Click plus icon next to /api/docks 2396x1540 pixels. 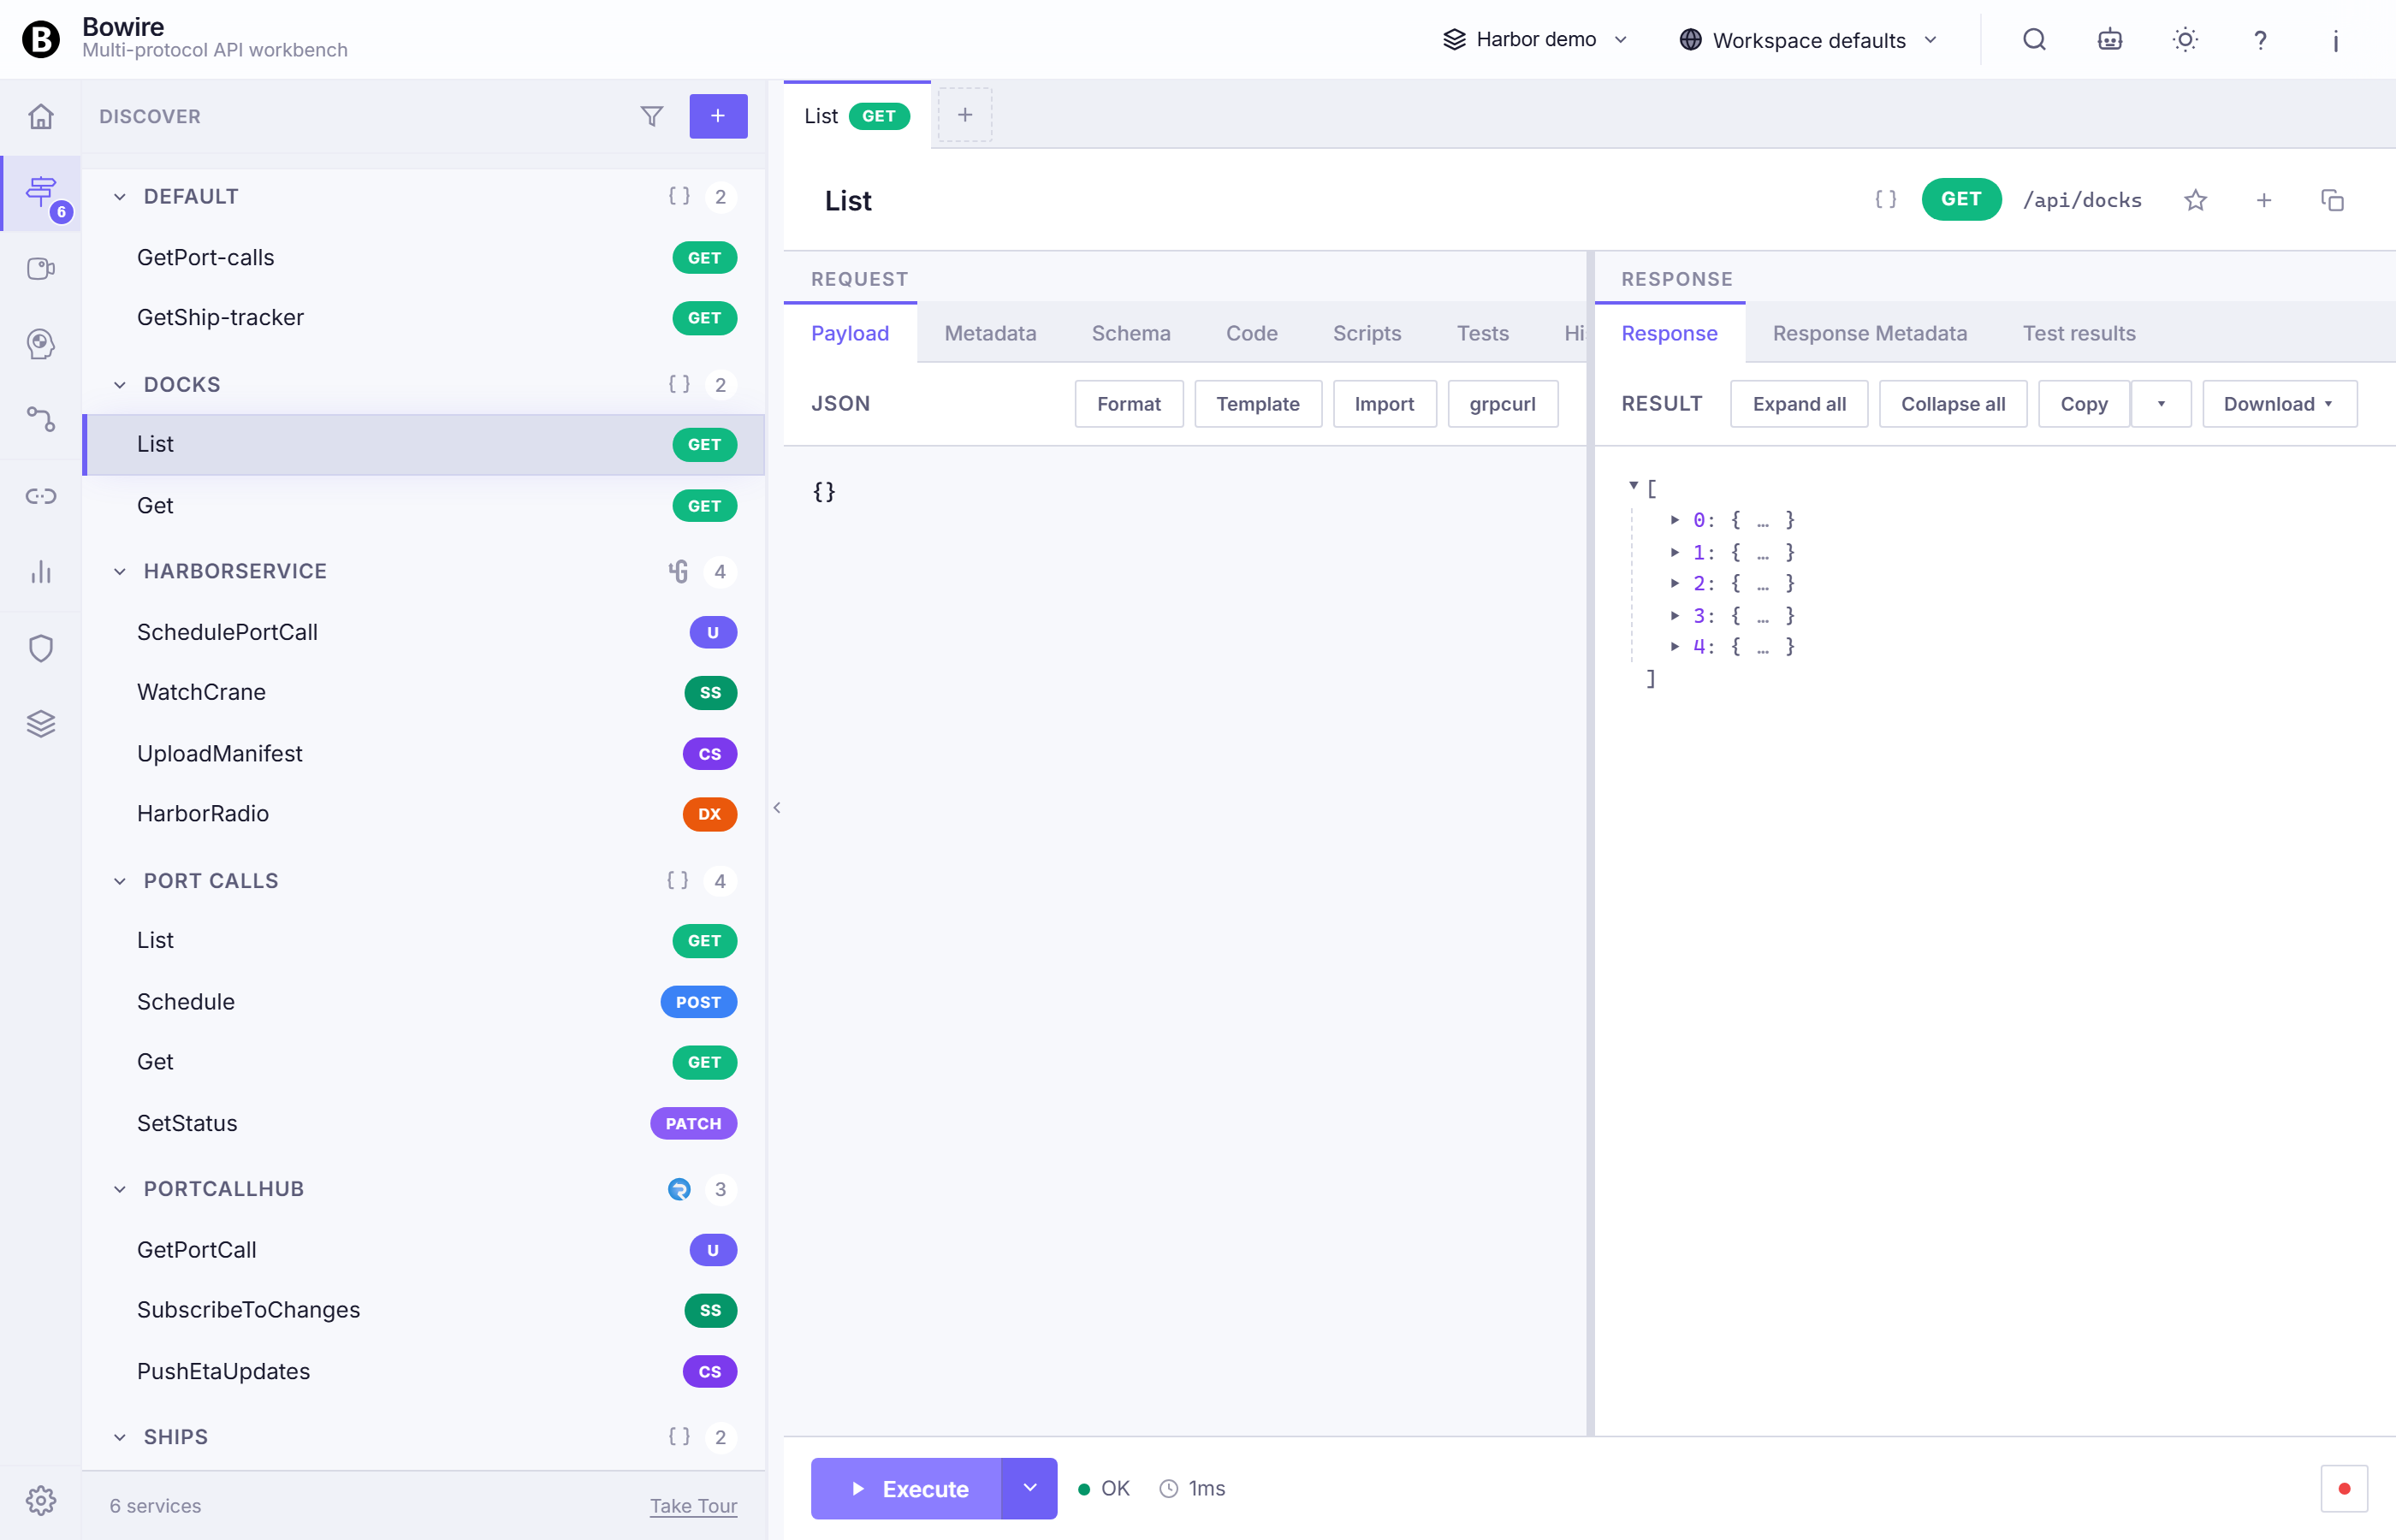pos(2263,200)
